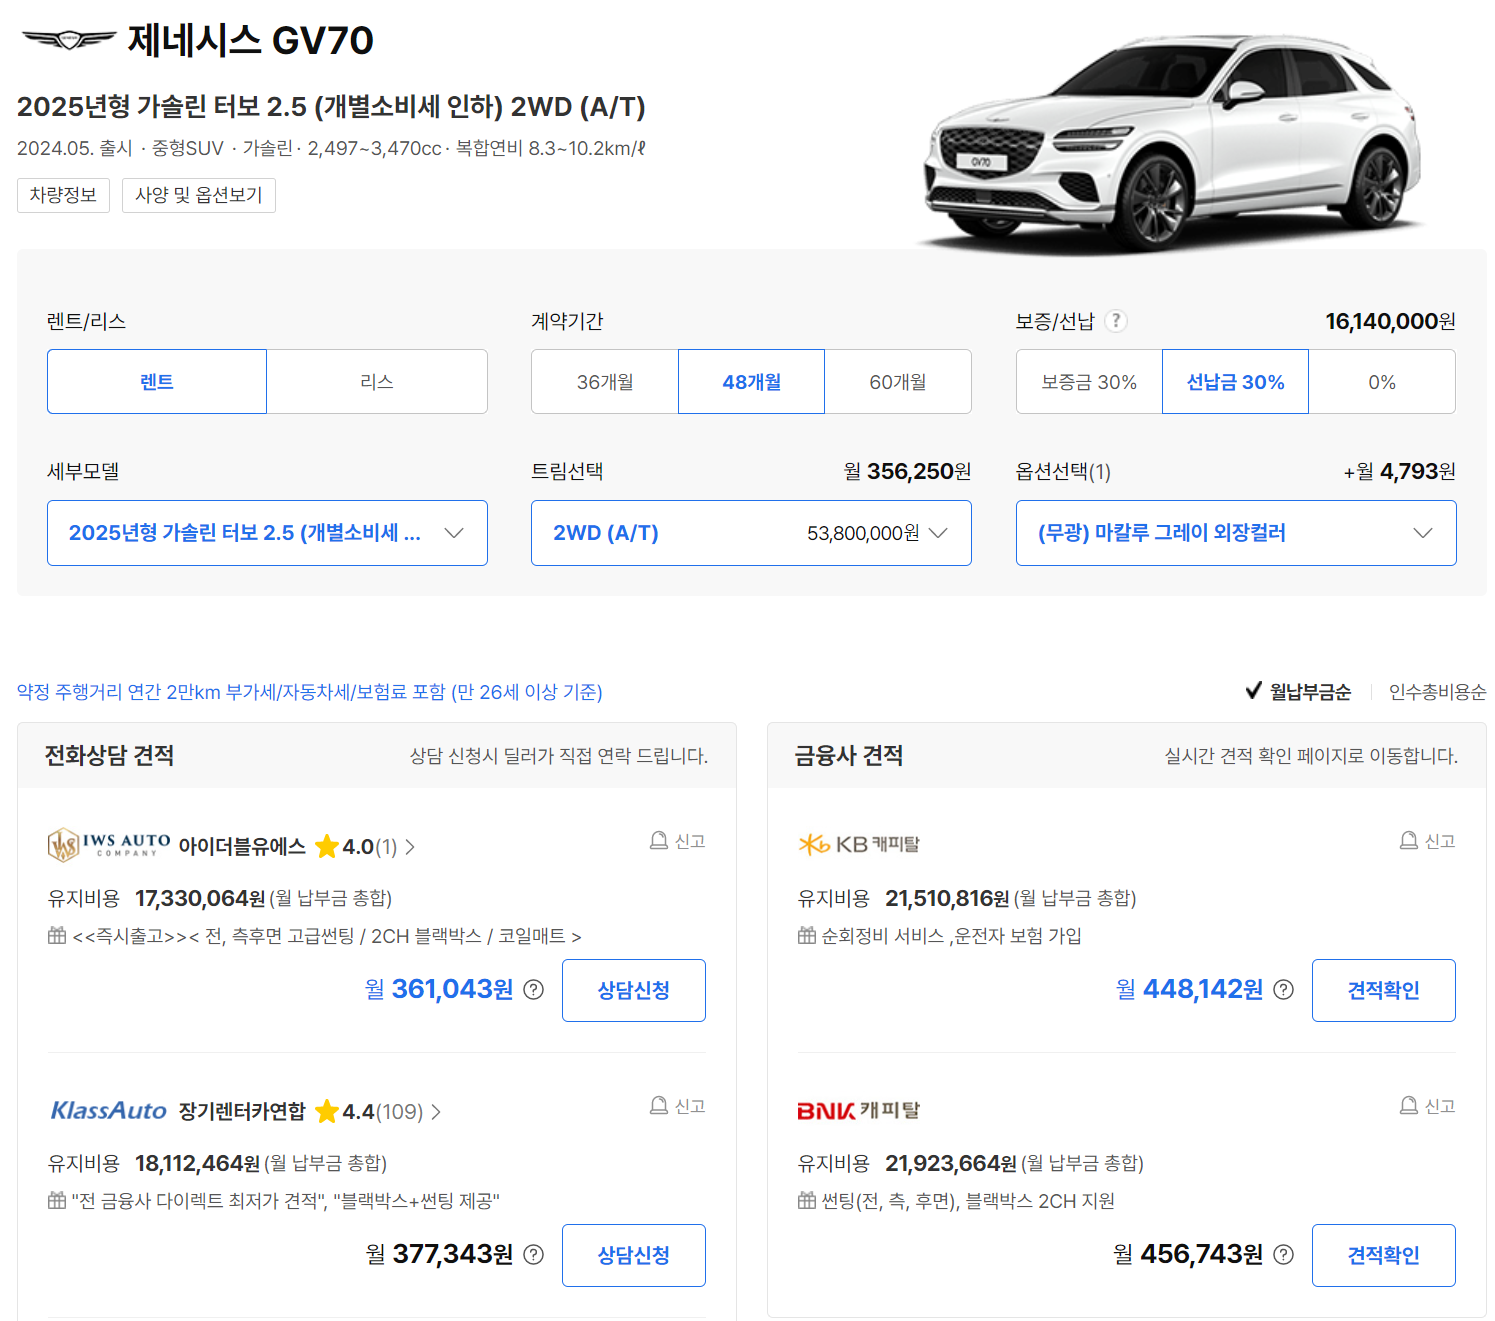Click gift icon on BNK캐피탈 benefits line

pos(807,1201)
